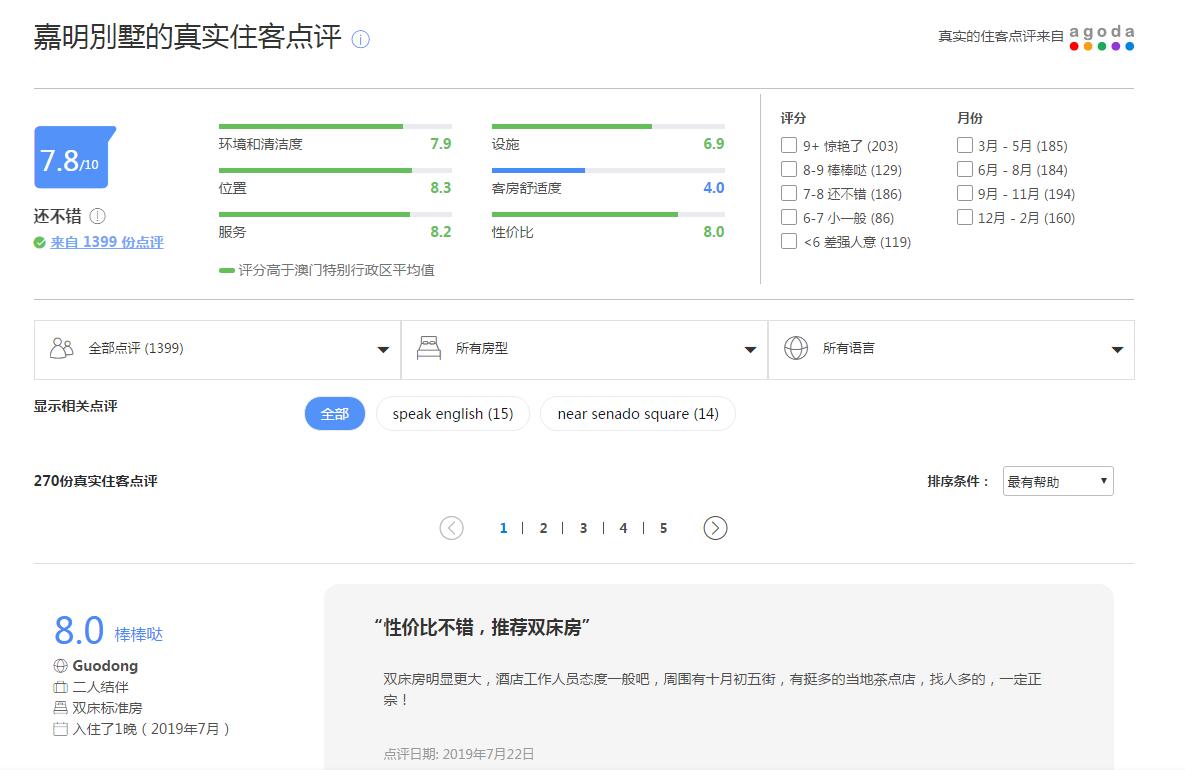Click the Agoda logo
This screenshot has width=1185, height=770.
coord(1101,38)
